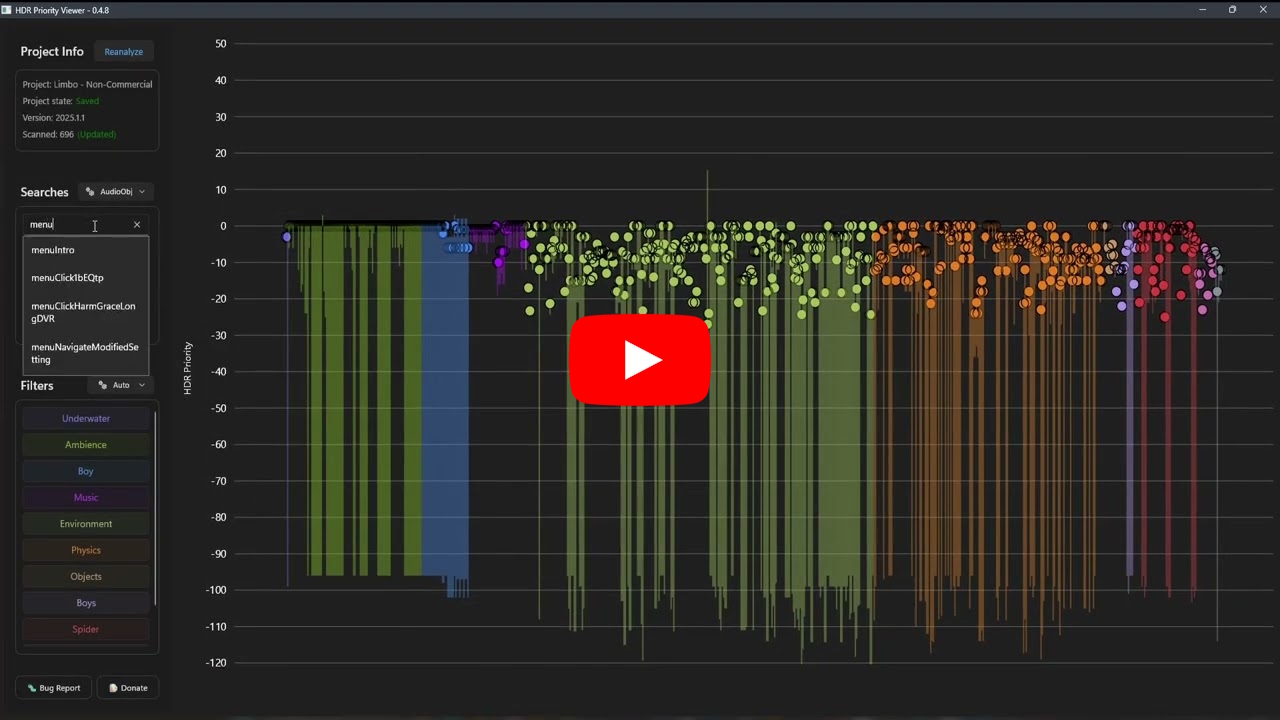Click the Donate button
This screenshot has width=1280, height=720.
pyautogui.click(x=128, y=688)
